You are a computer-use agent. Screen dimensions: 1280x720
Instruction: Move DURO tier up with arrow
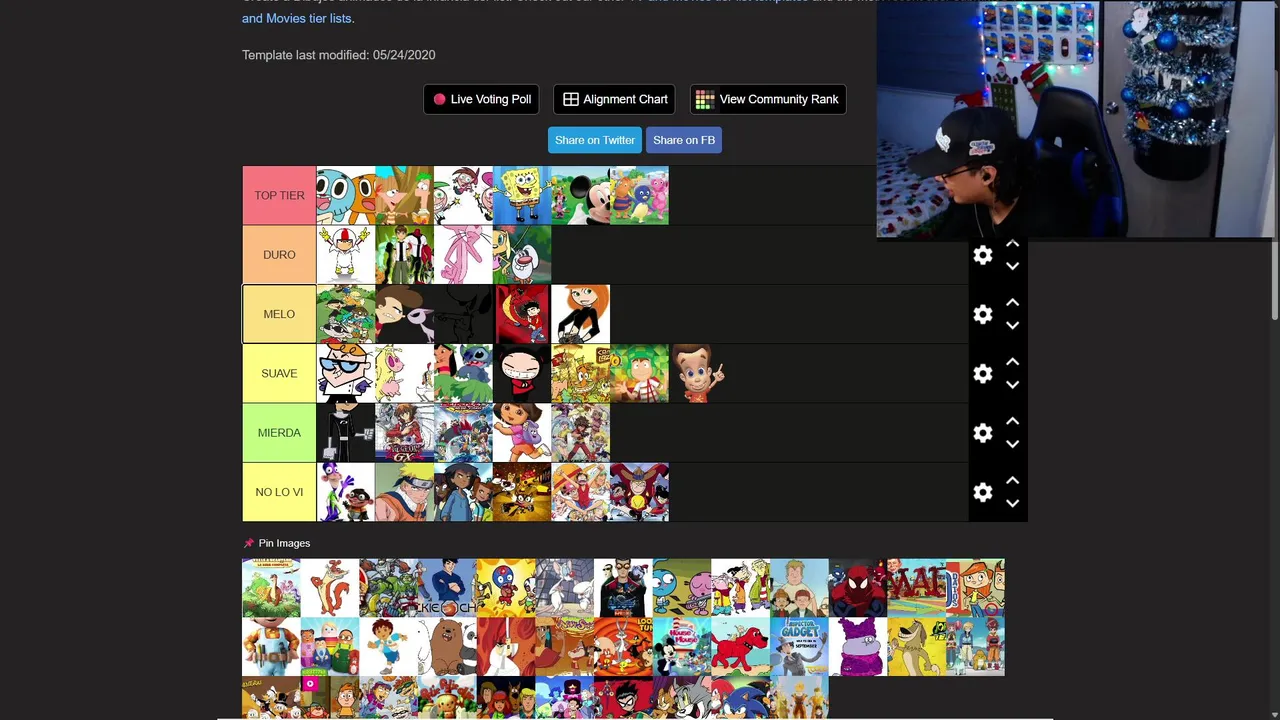coord(1012,244)
